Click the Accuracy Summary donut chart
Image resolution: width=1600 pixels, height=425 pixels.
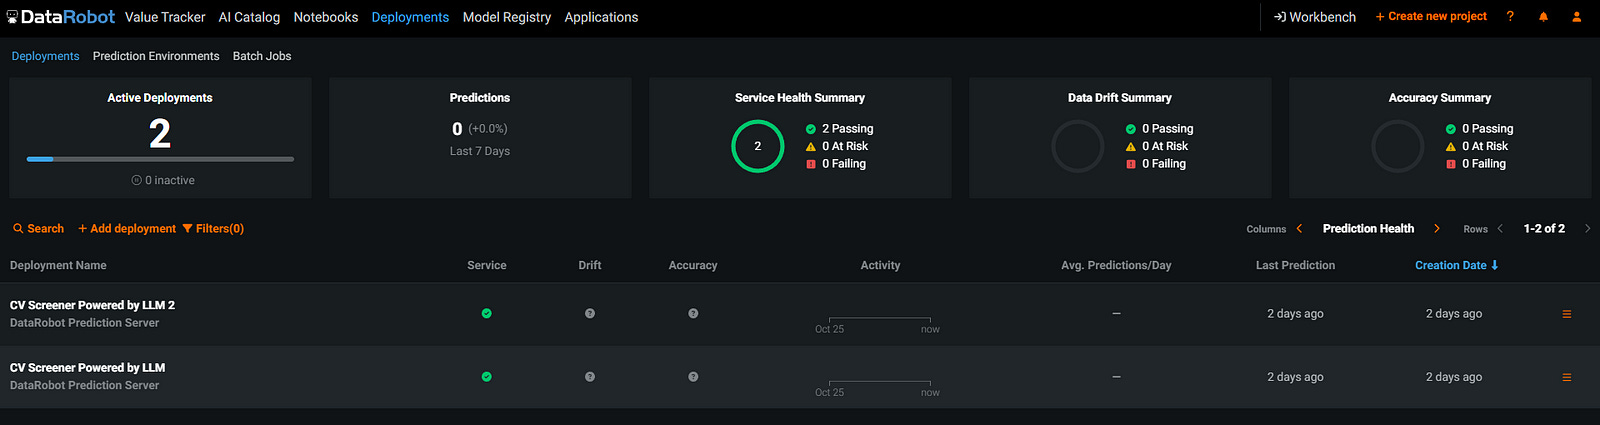(x=1398, y=146)
